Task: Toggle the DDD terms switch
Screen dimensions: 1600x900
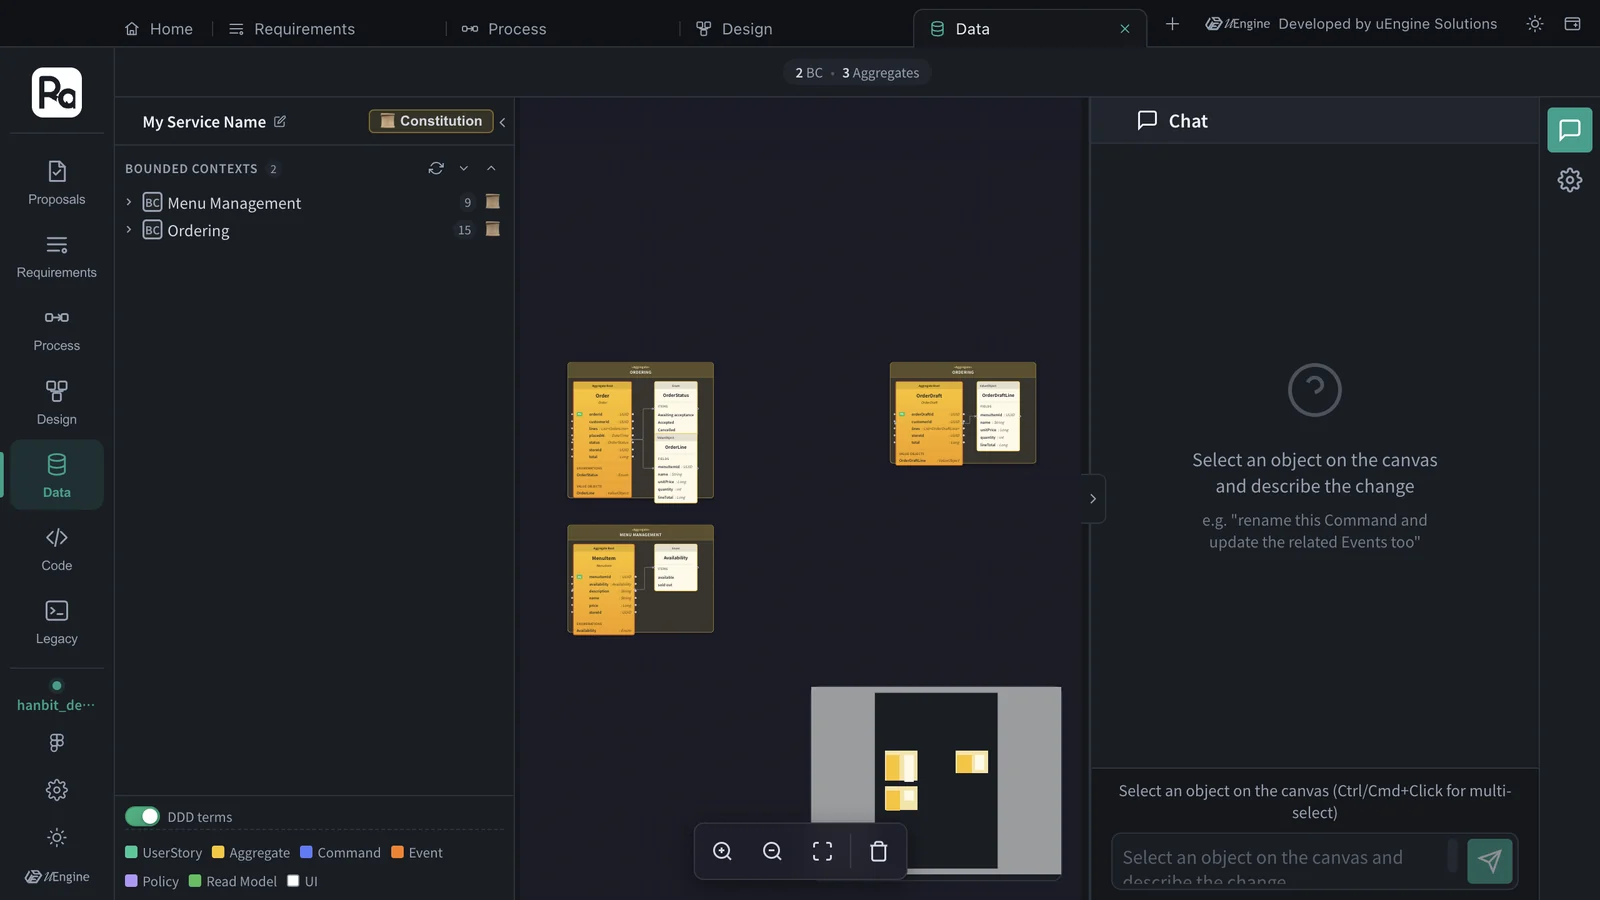Action: [x=142, y=816]
